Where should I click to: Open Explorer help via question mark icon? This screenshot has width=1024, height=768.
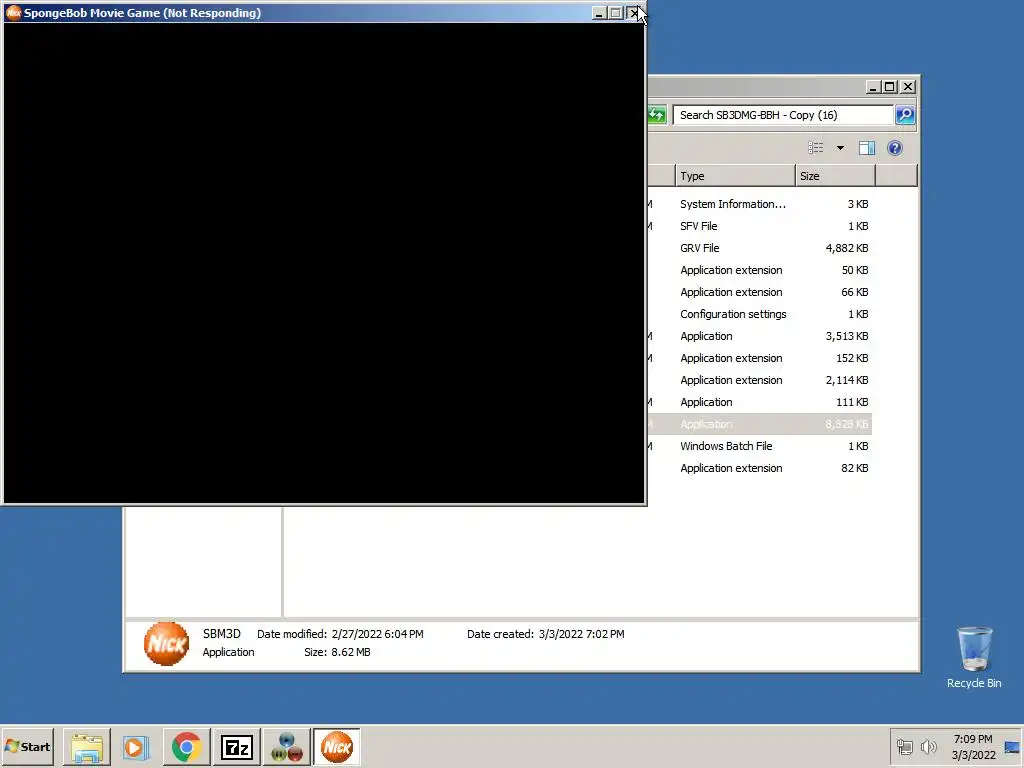click(895, 148)
